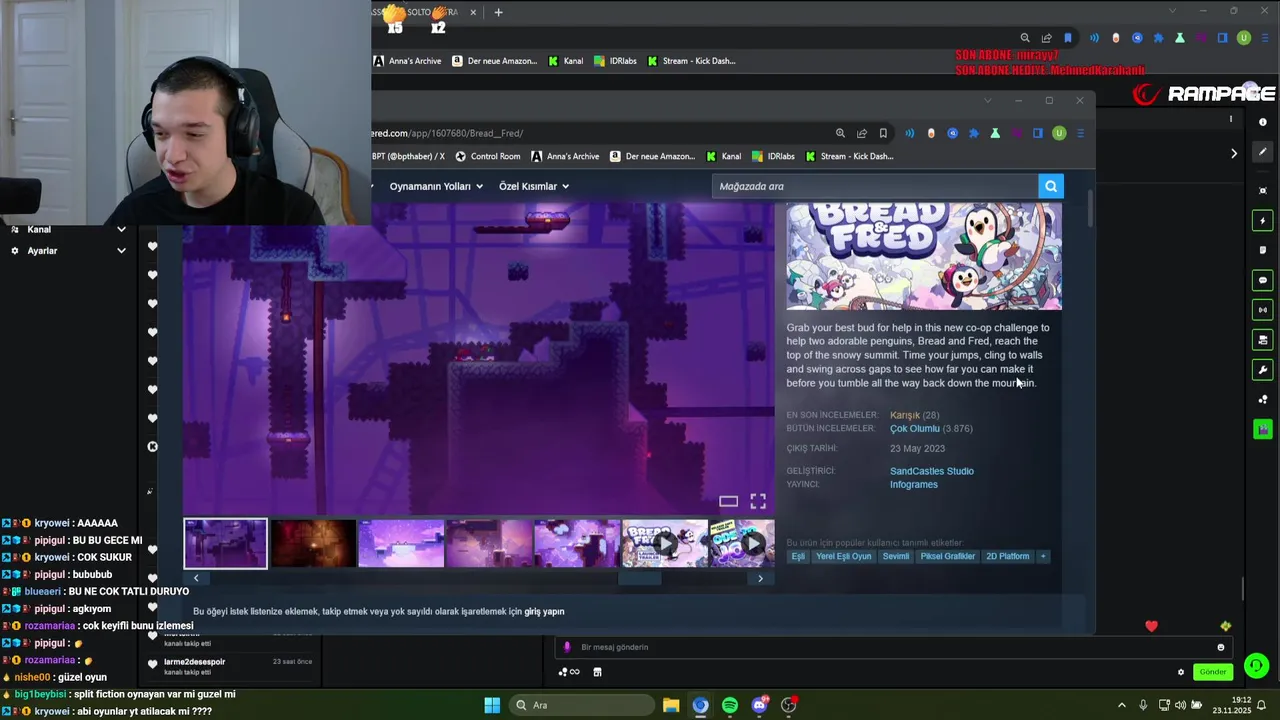Open IDRlabs bookmark in front browser
The height and width of the screenshot is (720, 1280).
(773, 156)
